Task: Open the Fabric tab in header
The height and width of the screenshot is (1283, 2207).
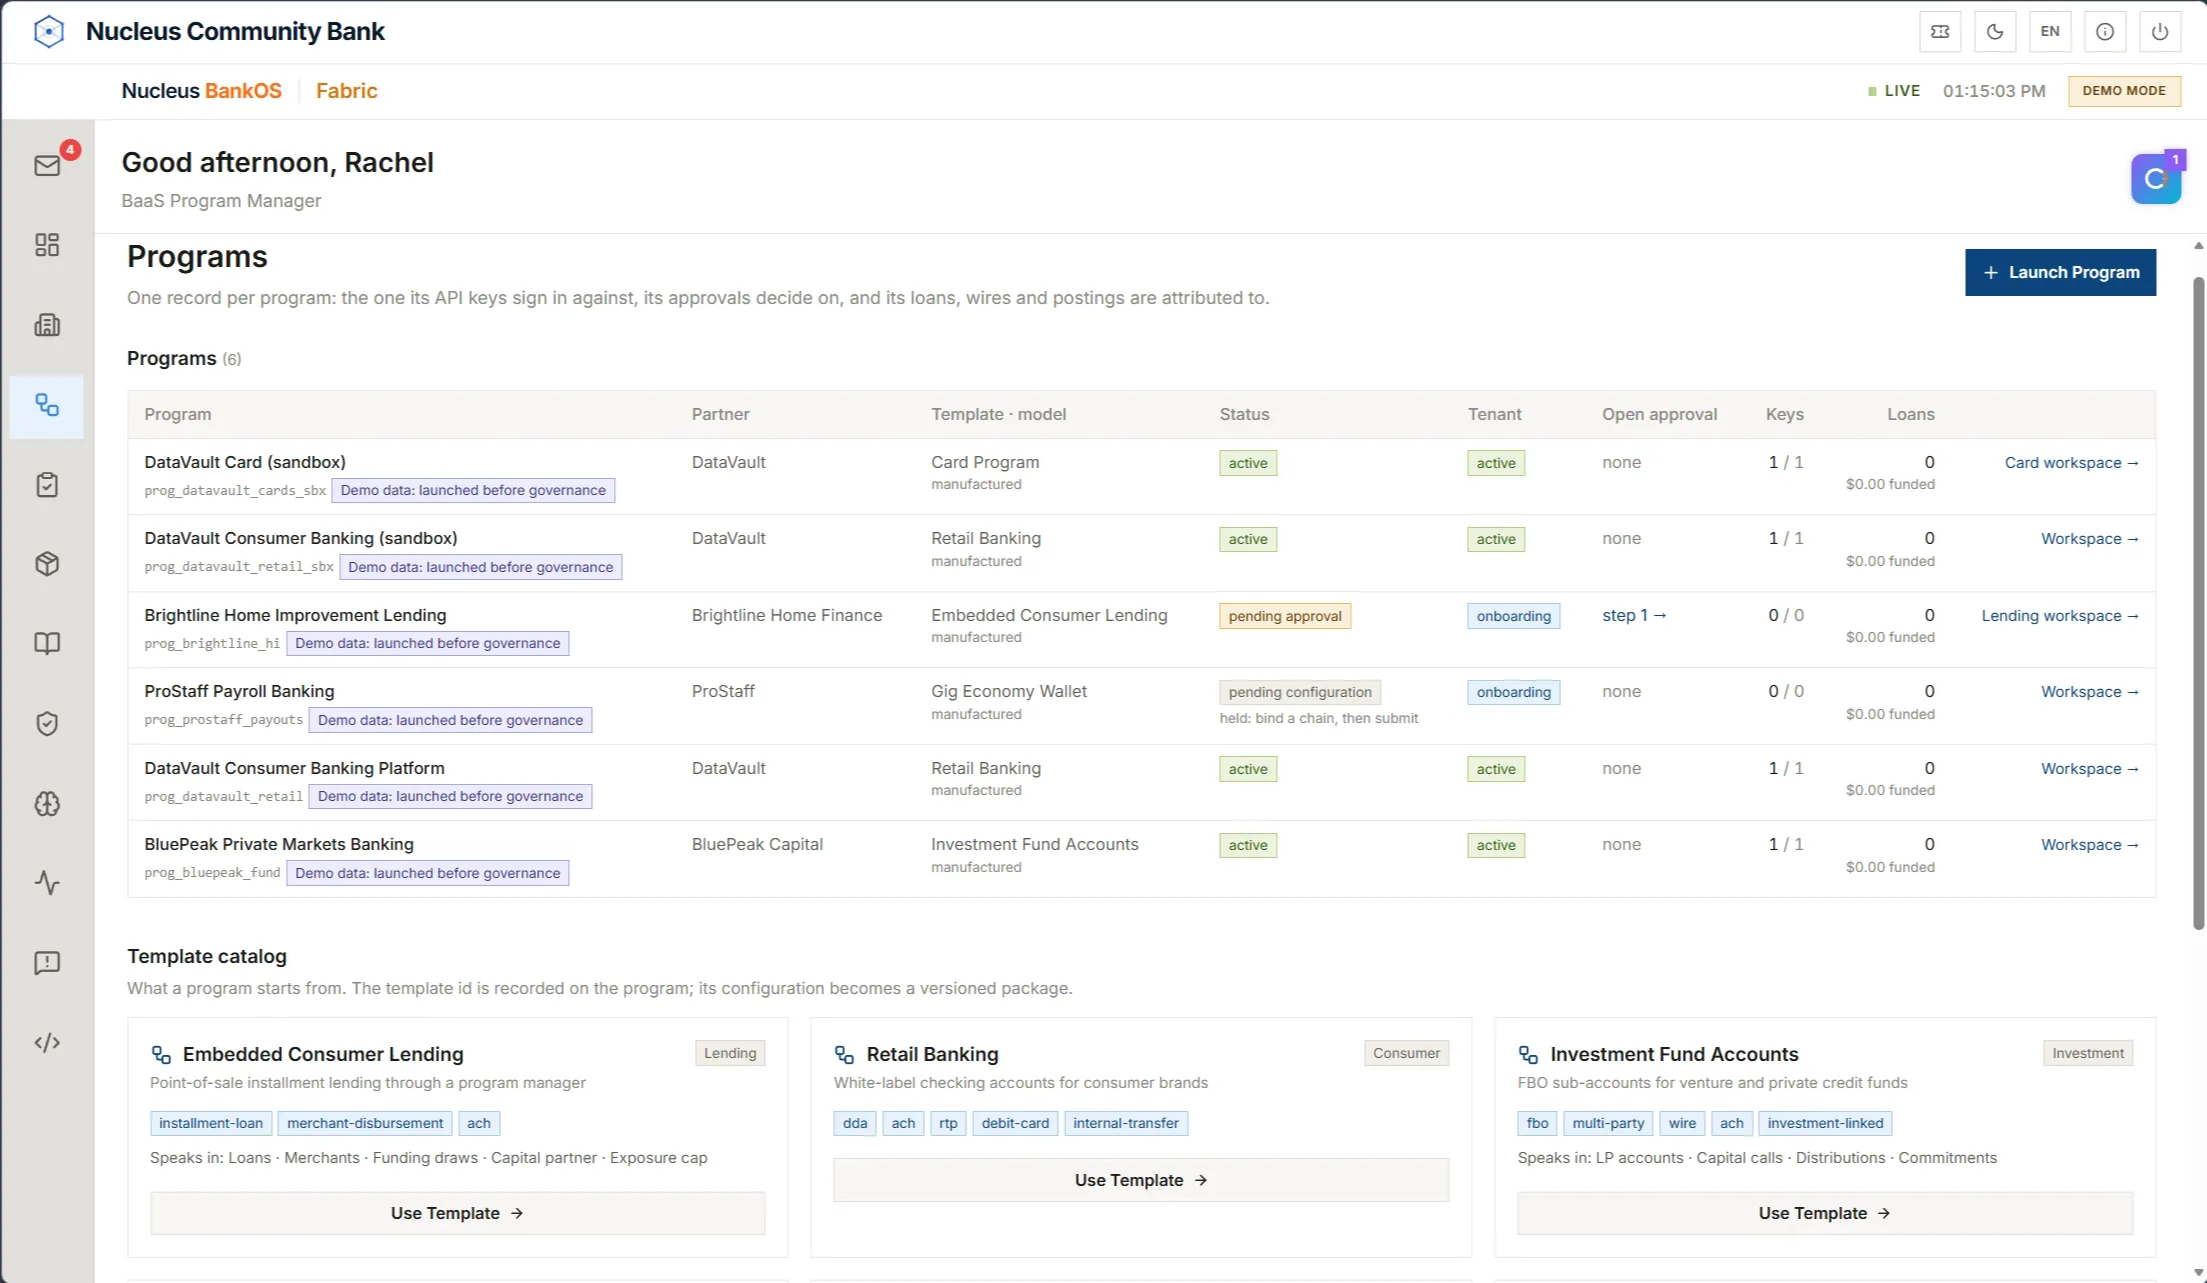Action: click(x=346, y=91)
